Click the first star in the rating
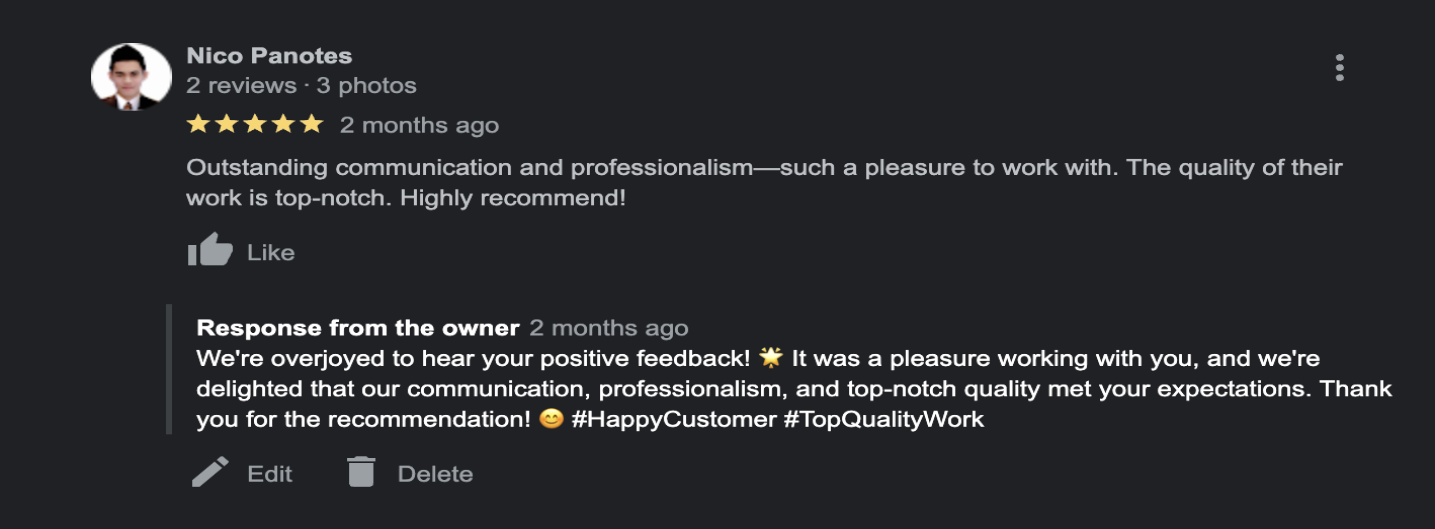 [x=198, y=124]
